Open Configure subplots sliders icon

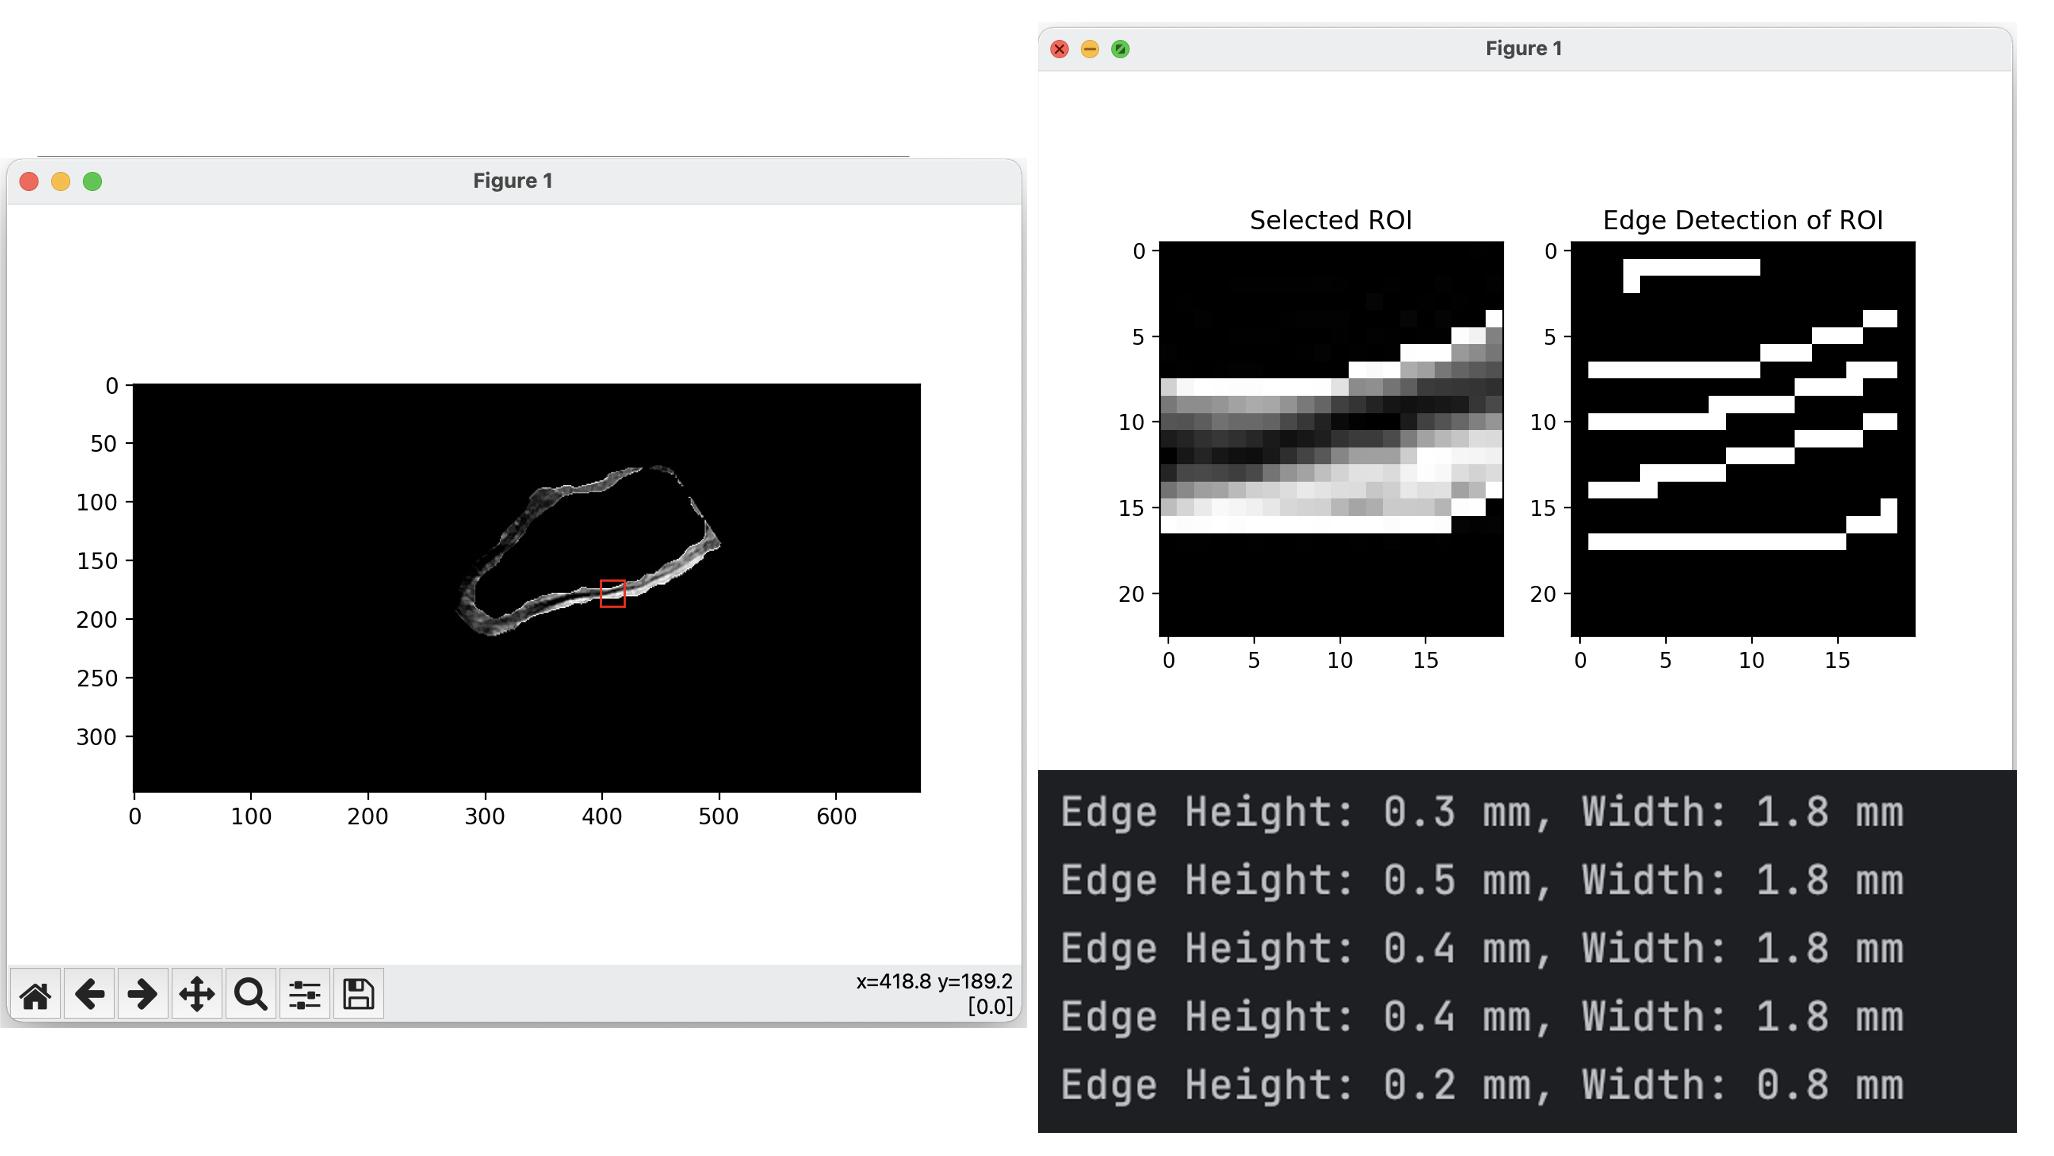(x=305, y=994)
